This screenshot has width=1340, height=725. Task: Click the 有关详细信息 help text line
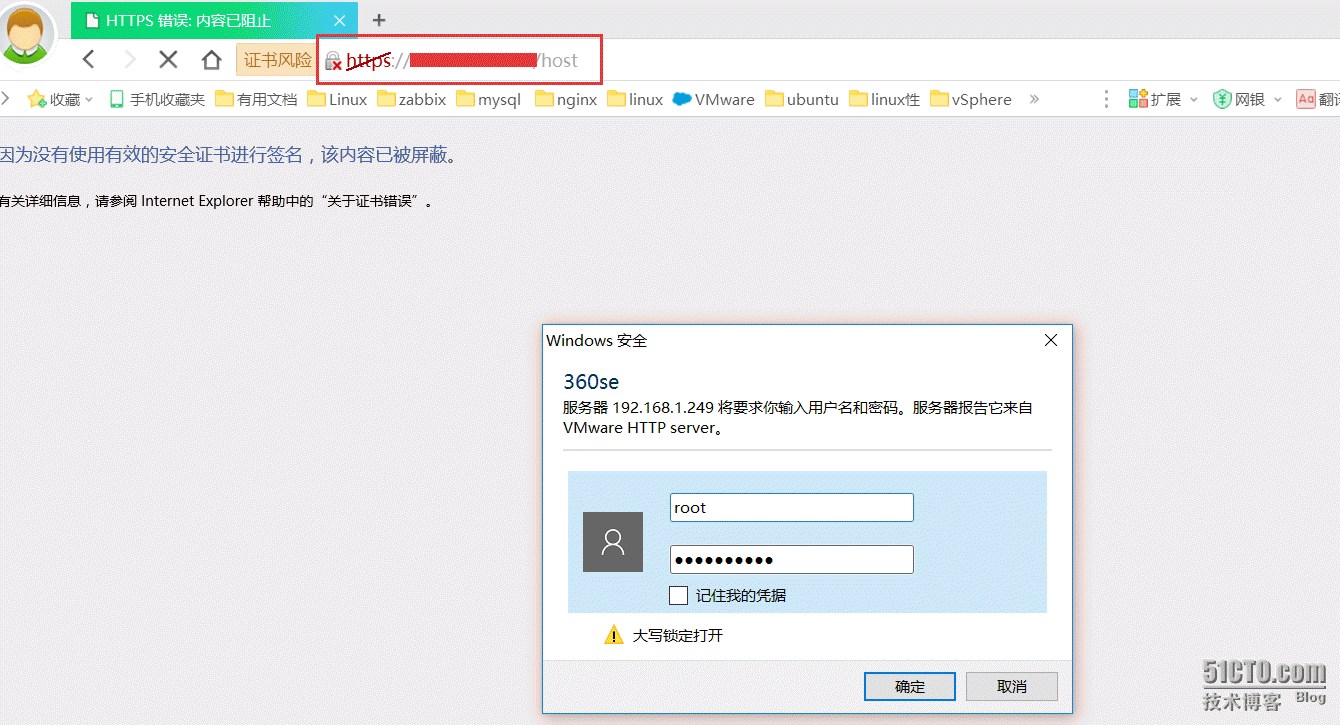(x=216, y=201)
